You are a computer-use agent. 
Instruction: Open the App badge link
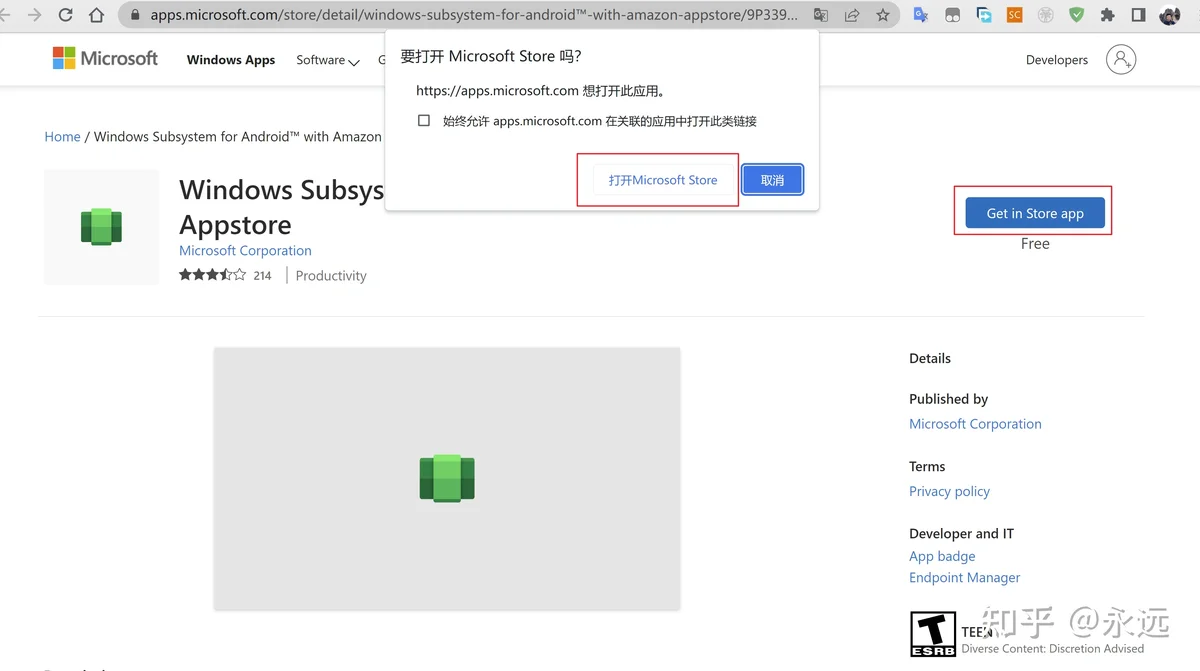coord(942,556)
